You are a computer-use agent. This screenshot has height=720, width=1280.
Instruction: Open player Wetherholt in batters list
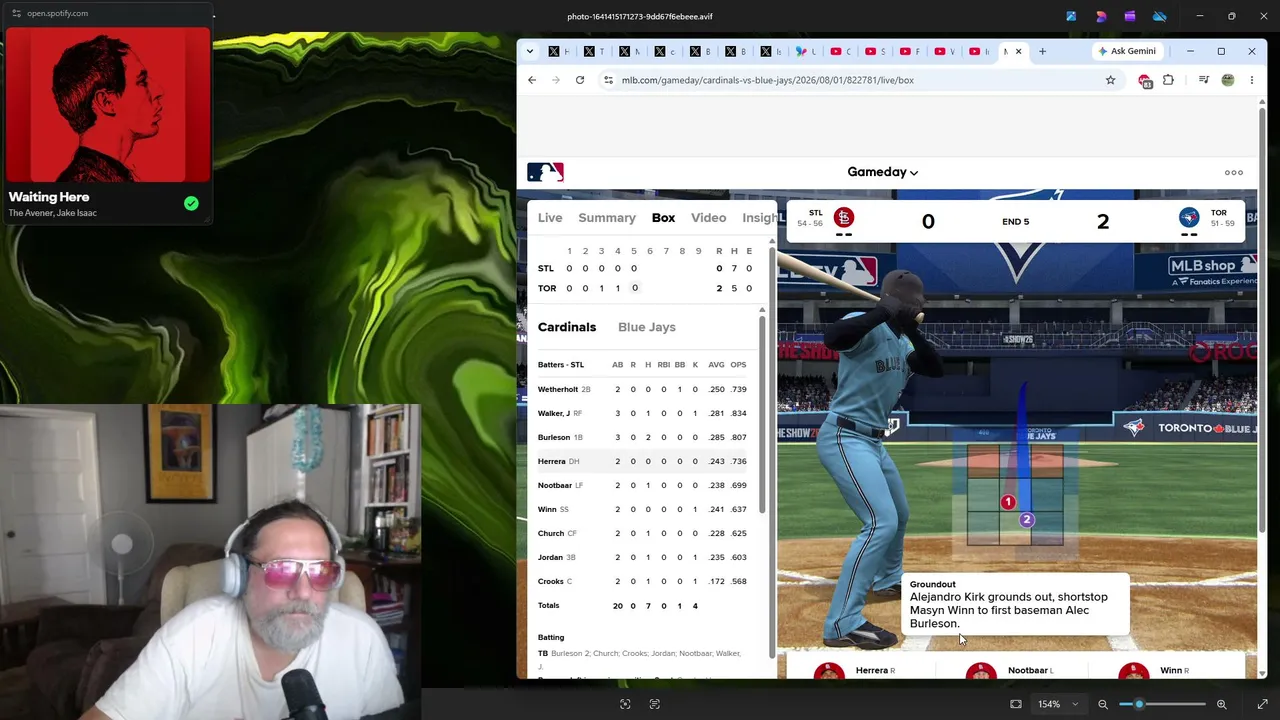tap(558, 389)
